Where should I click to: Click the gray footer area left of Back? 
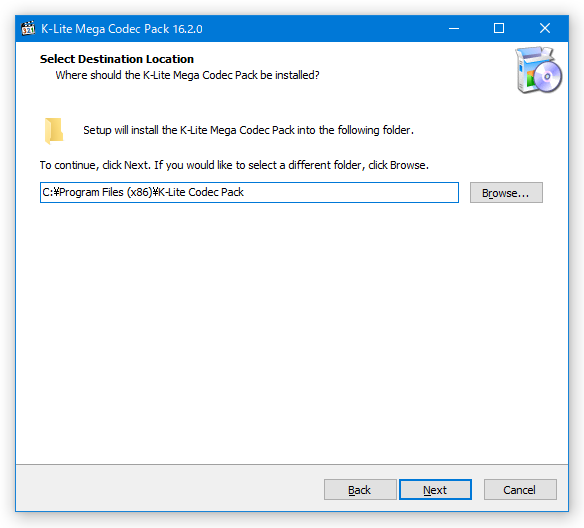[x=168, y=490]
